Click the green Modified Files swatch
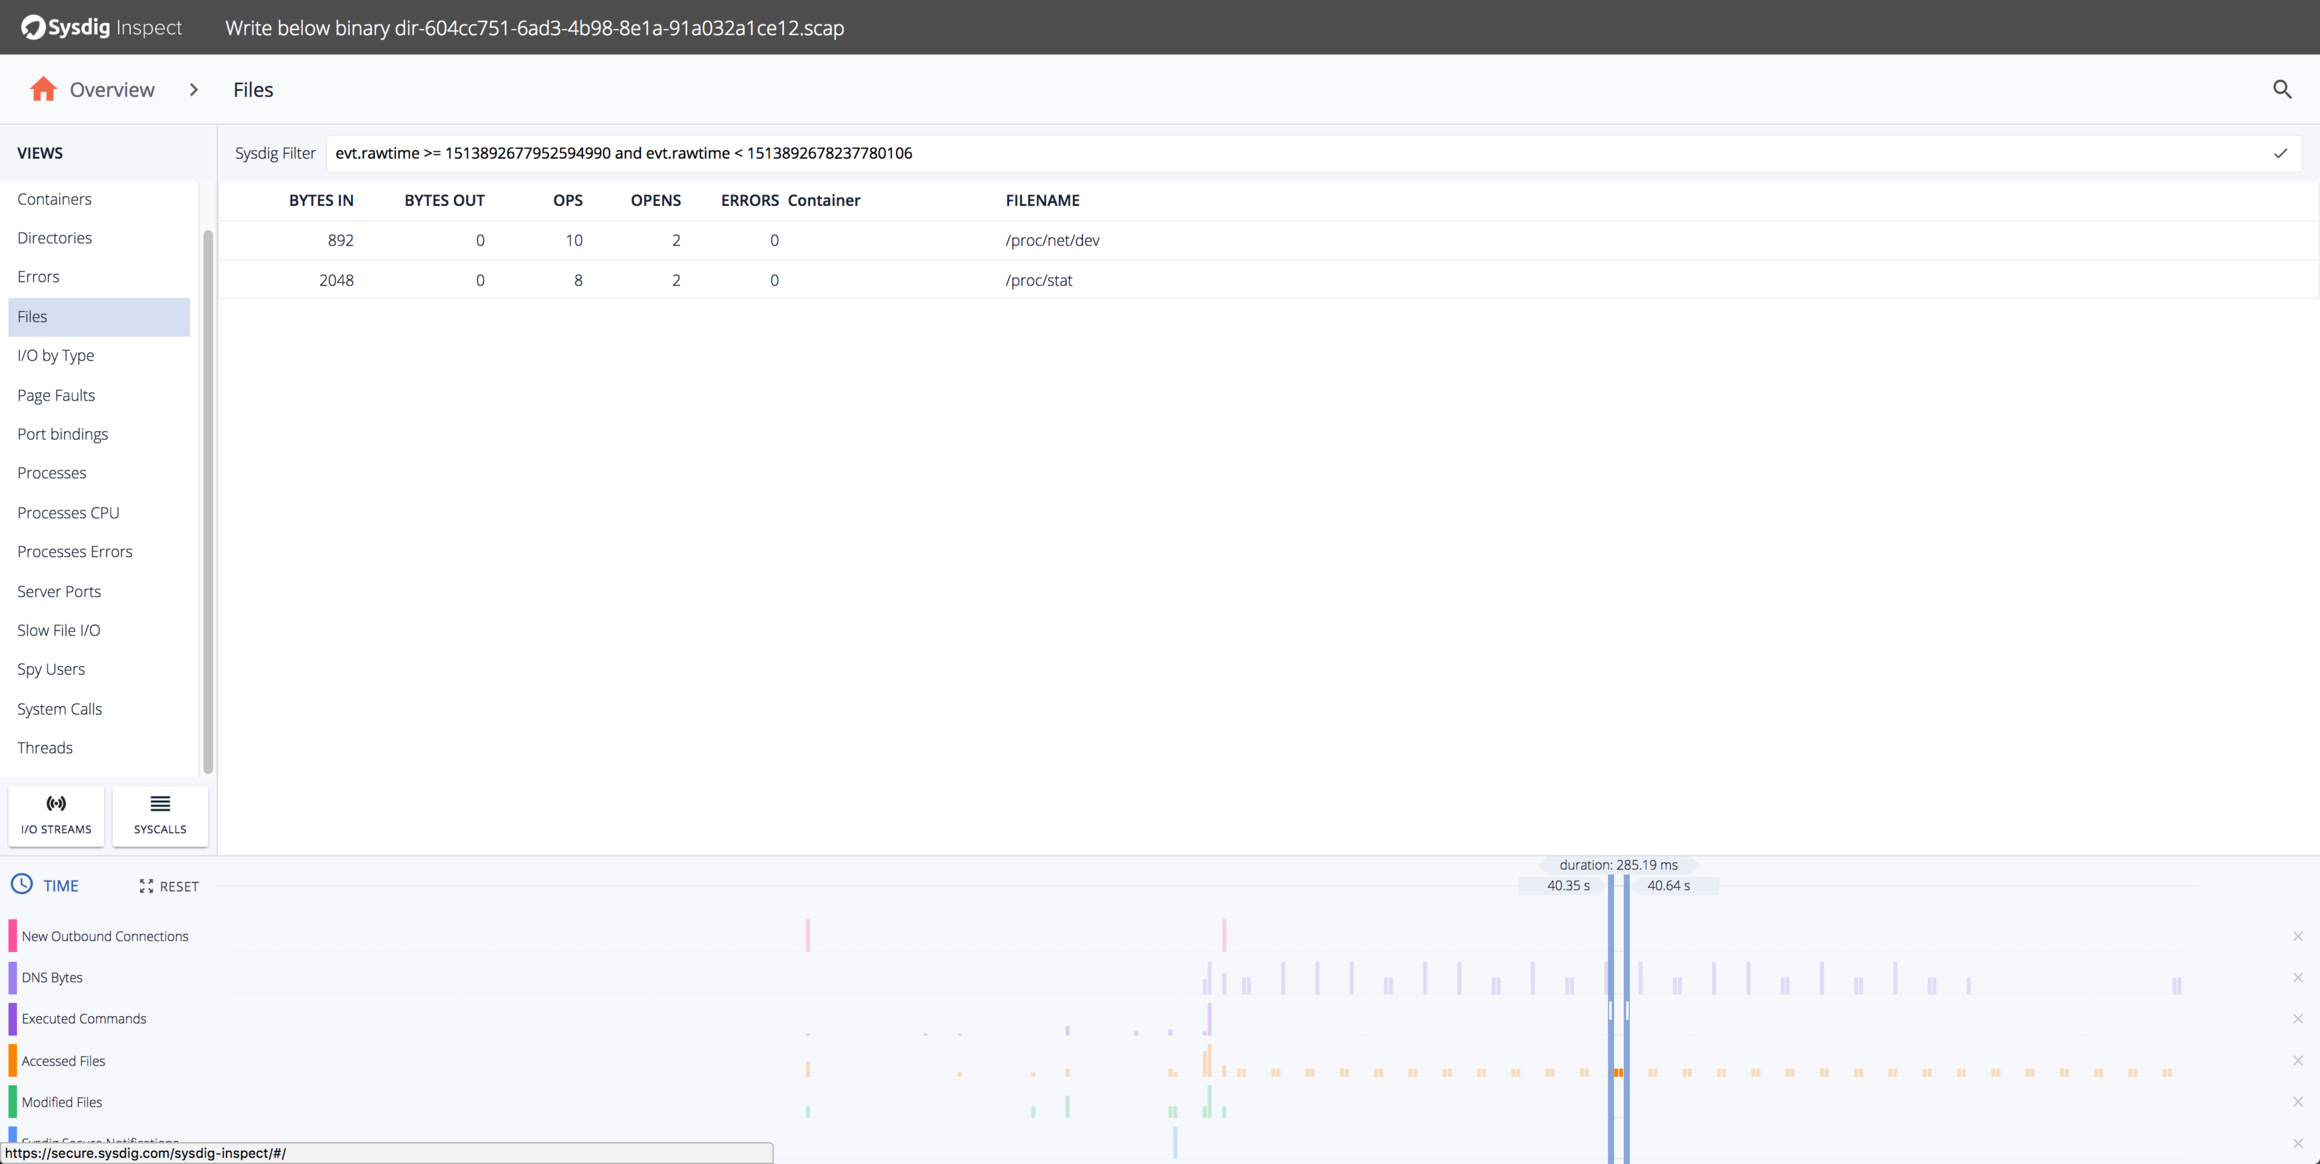Screen dimensions: 2320x1164 [x=13, y=1101]
